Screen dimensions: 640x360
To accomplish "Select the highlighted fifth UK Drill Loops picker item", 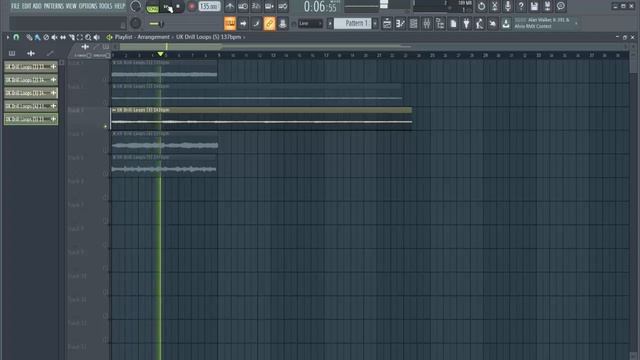I will pyautogui.click(x=31, y=119).
